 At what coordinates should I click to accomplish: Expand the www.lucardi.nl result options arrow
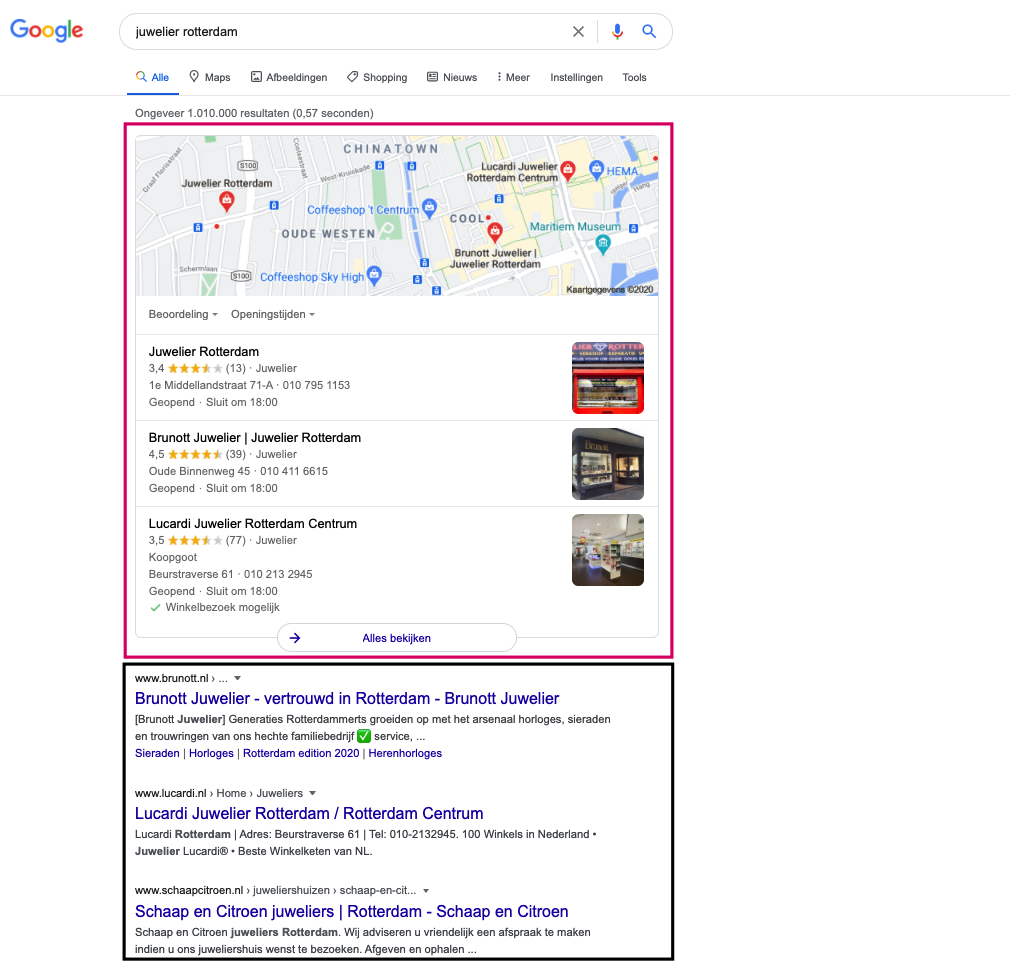(x=312, y=793)
